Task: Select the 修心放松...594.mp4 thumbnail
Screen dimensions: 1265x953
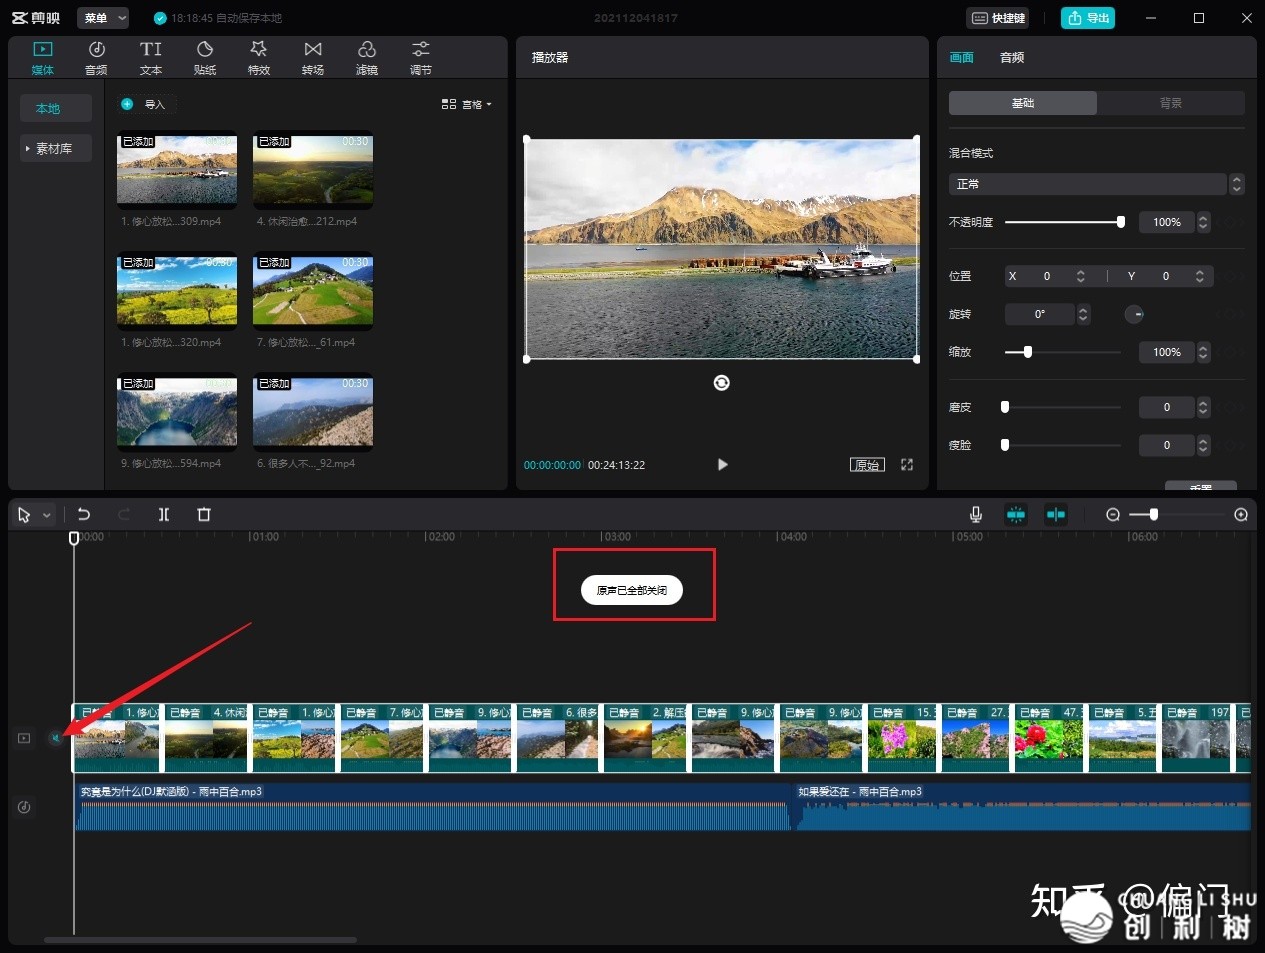Action: 177,412
